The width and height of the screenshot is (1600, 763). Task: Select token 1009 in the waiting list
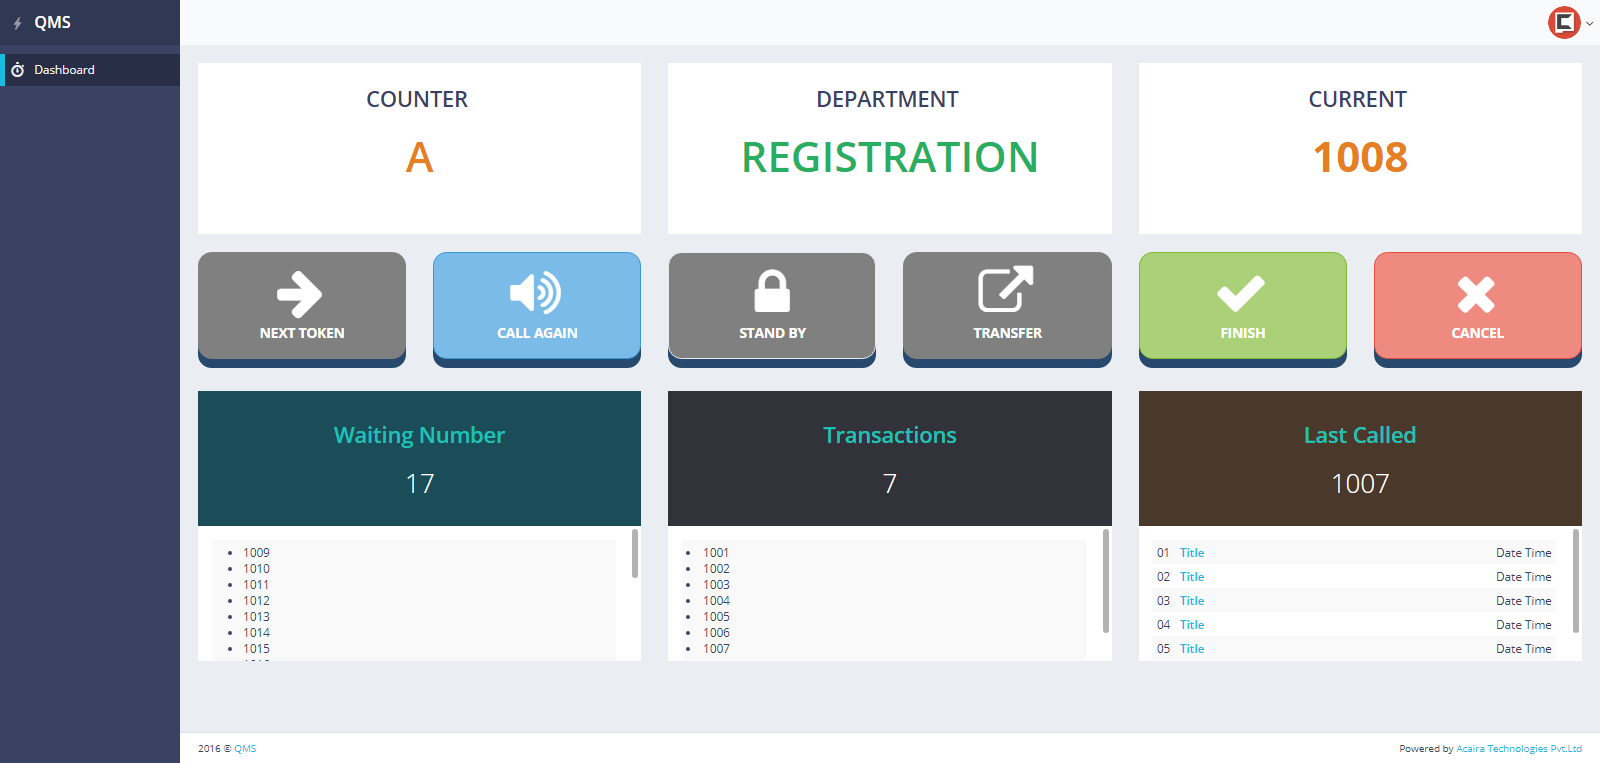256,553
